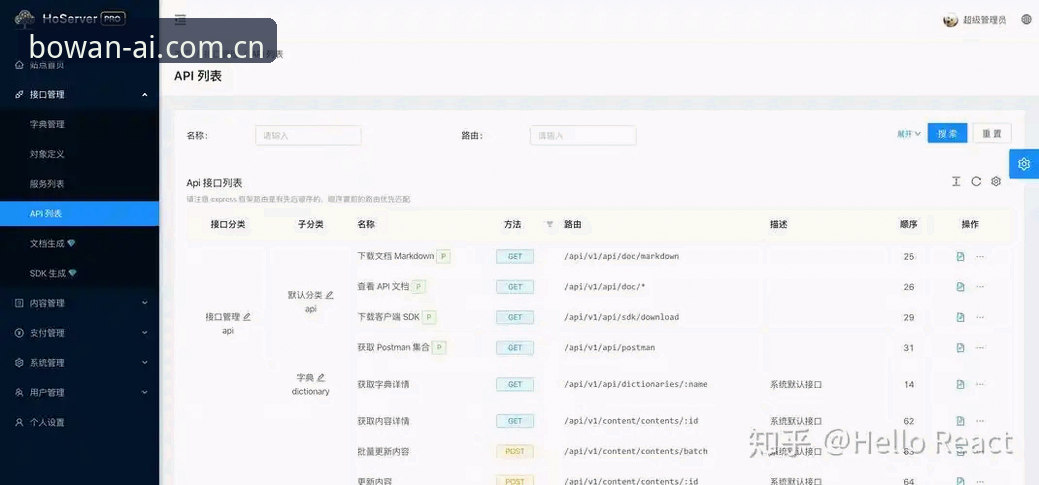Viewport: 1039px width, 485px height.
Task: Open document icon for 下载文档 Markdown row
Action: pyautogui.click(x=960, y=256)
